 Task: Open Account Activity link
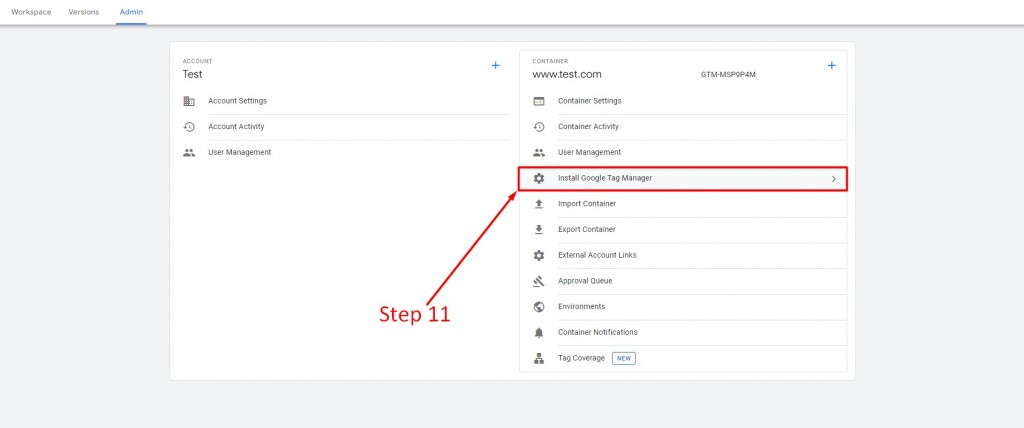tap(236, 127)
